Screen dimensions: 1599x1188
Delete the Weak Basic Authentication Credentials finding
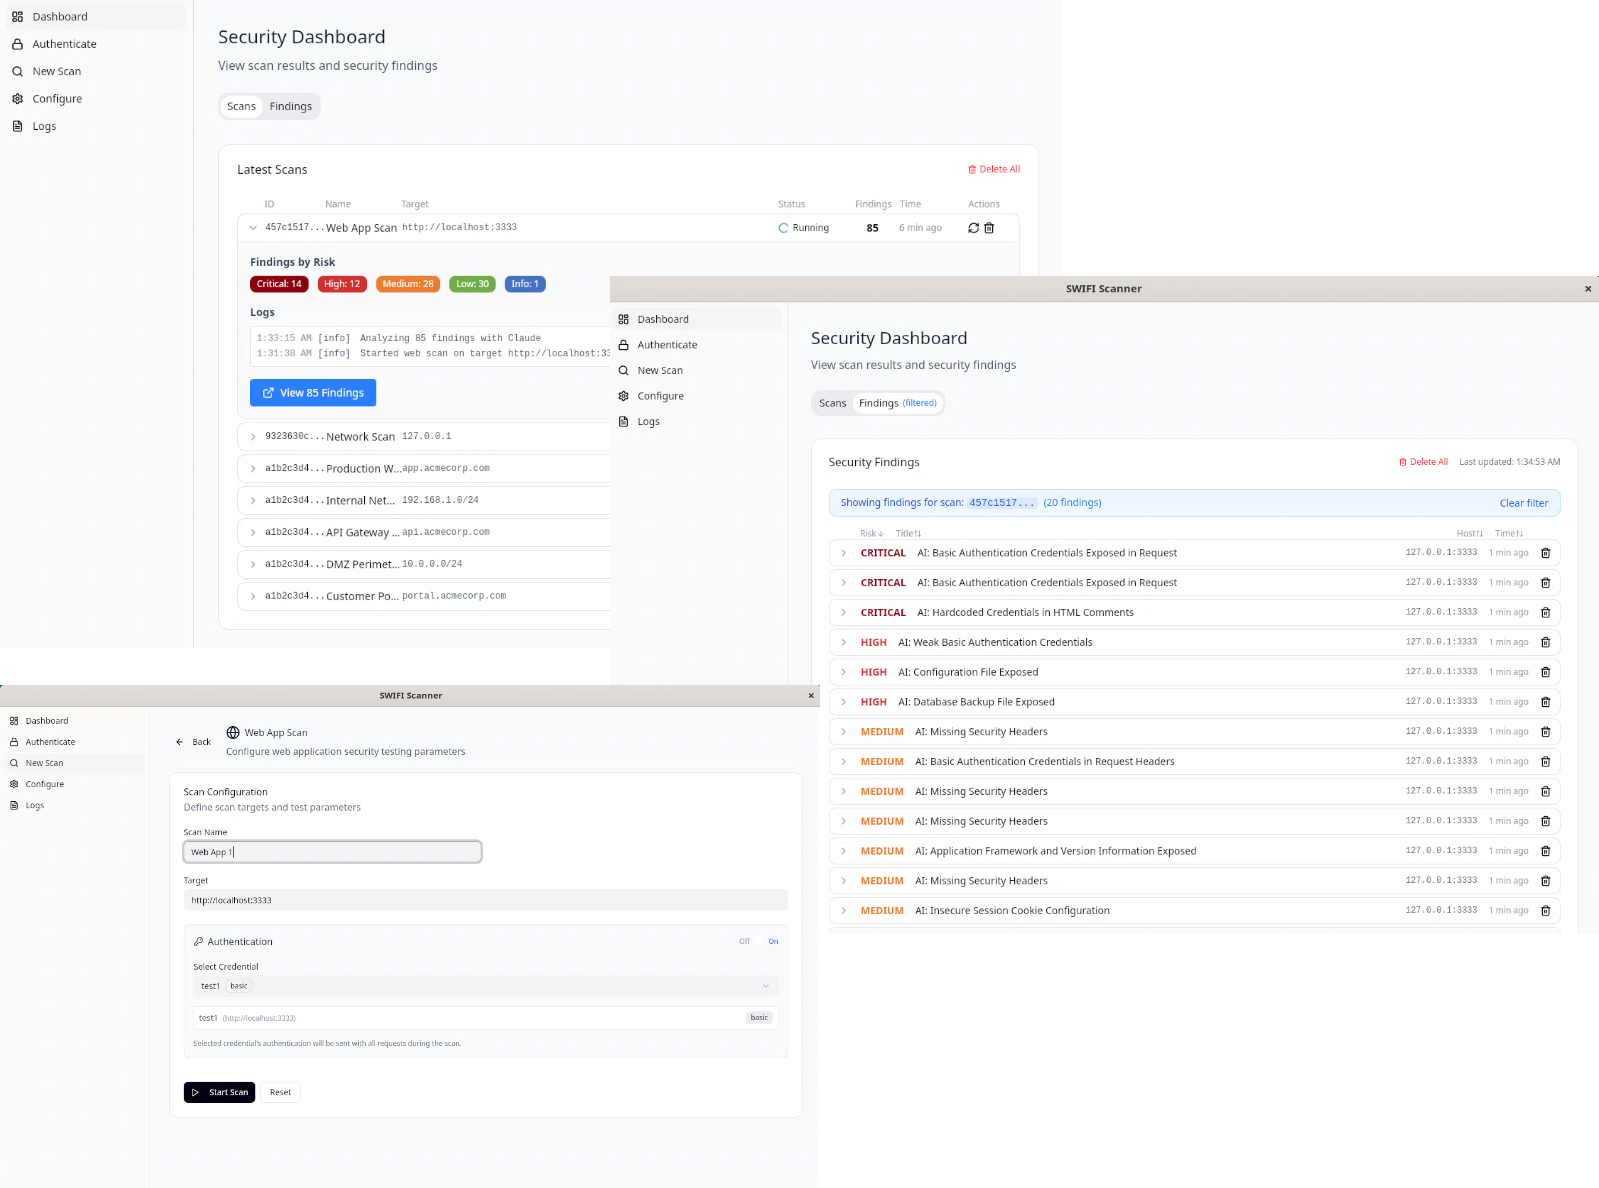click(x=1545, y=643)
